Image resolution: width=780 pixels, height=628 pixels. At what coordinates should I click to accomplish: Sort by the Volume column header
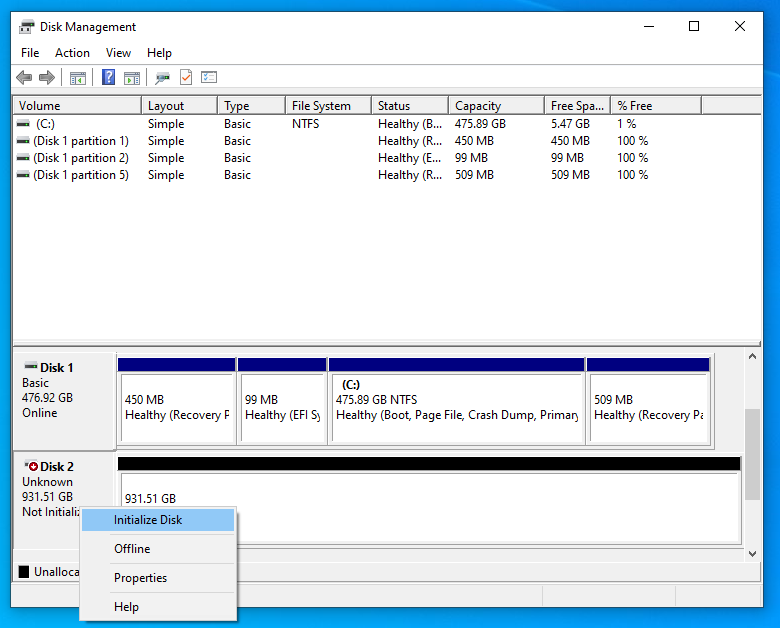(x=77, y=105)
